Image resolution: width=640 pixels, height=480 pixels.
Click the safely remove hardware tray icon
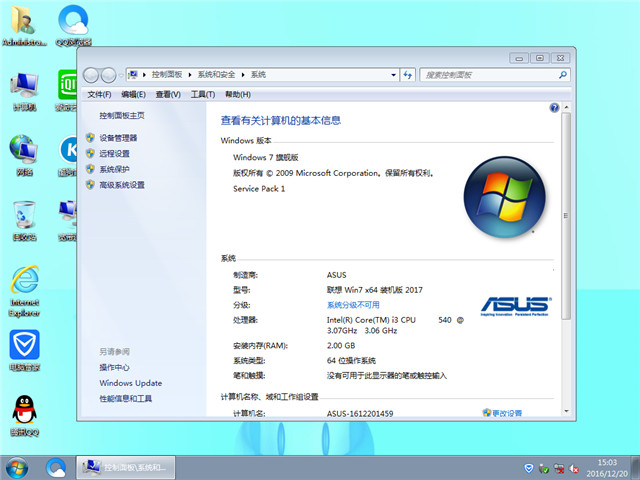click(544, 468)
